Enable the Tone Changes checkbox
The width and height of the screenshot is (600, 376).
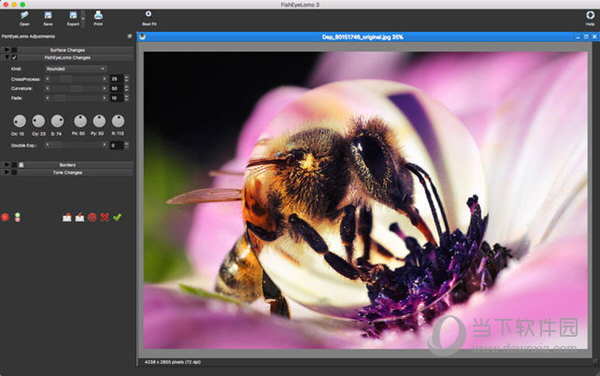coord(14,173)
